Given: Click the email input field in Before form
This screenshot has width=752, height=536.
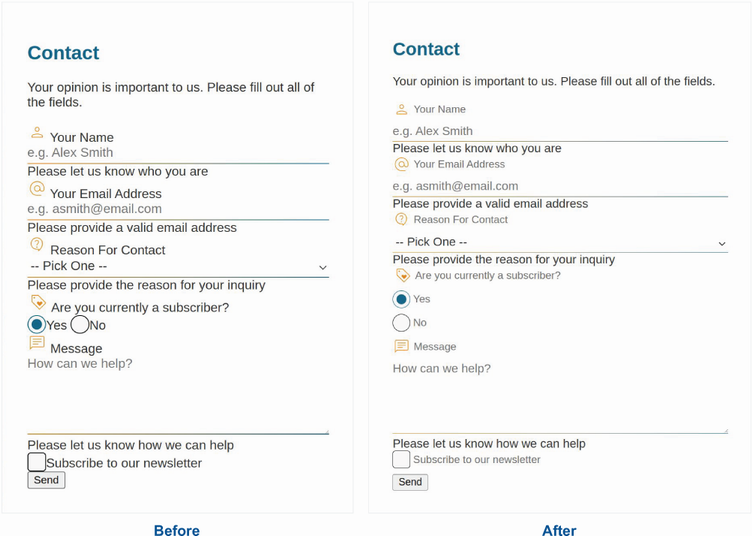Looking at the screenshot, I should tap(178, 209).
